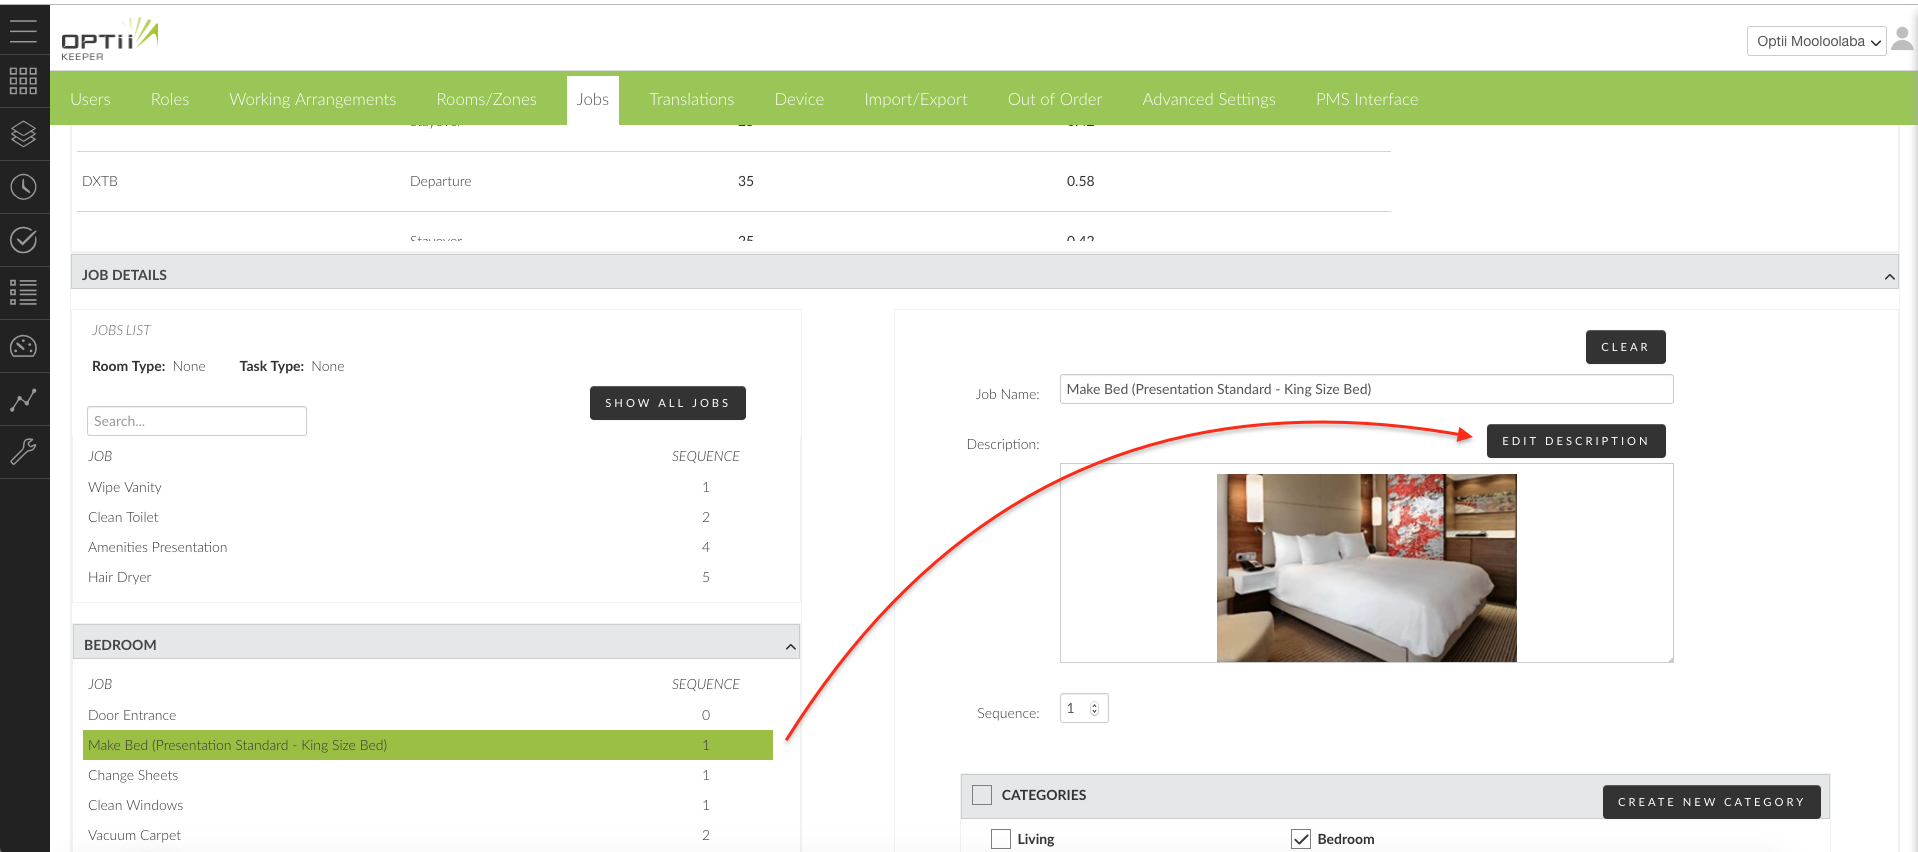Open the Device tab
This screenshot has height=852, width=1918.
[800, 99]
